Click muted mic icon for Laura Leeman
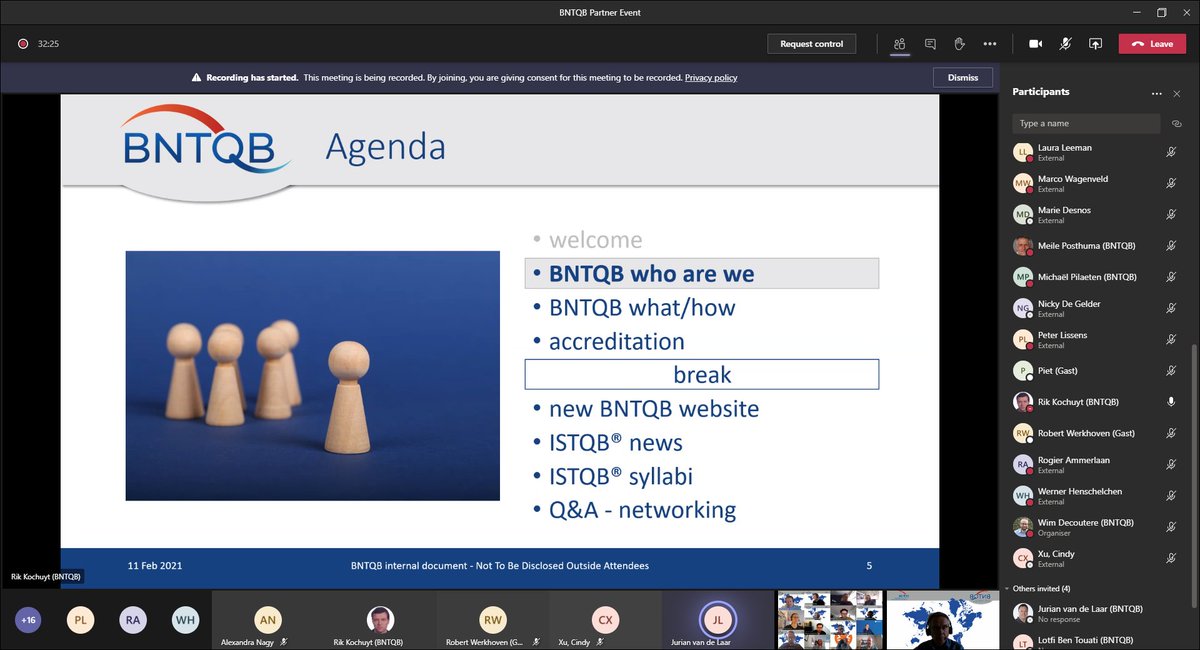 point(1171,152)
